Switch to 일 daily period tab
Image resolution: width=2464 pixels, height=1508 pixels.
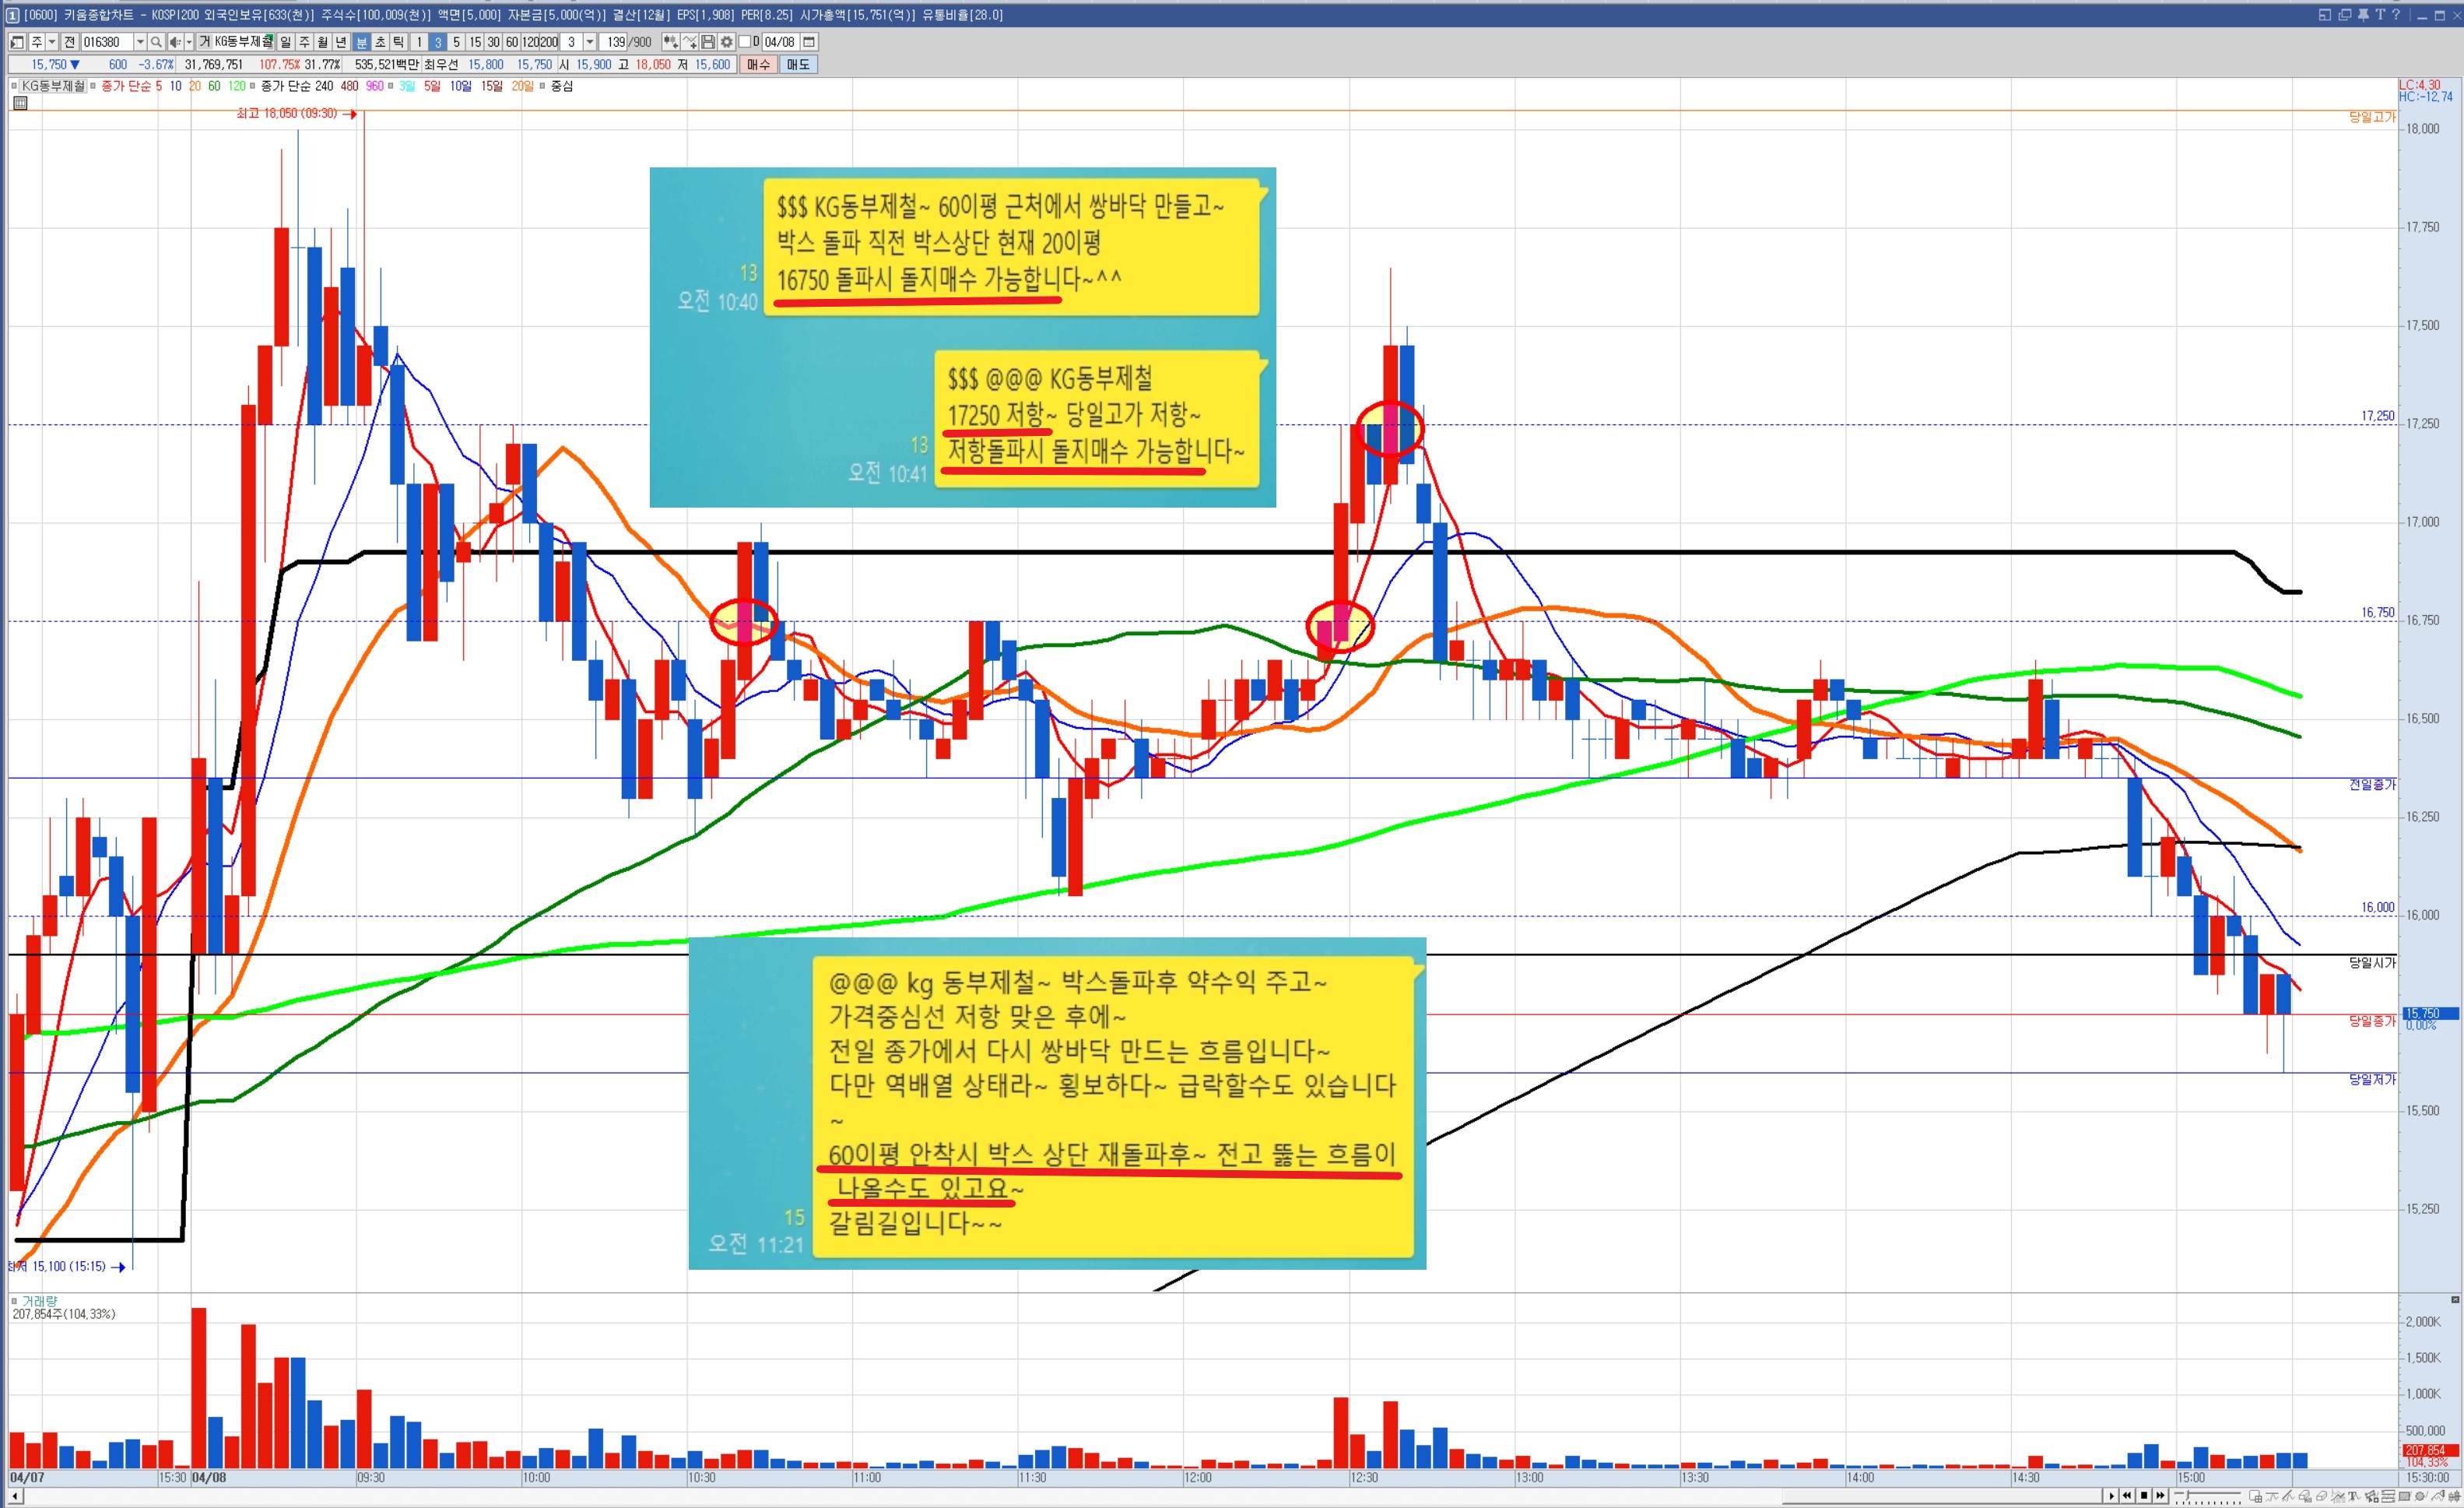pos(286,42)
